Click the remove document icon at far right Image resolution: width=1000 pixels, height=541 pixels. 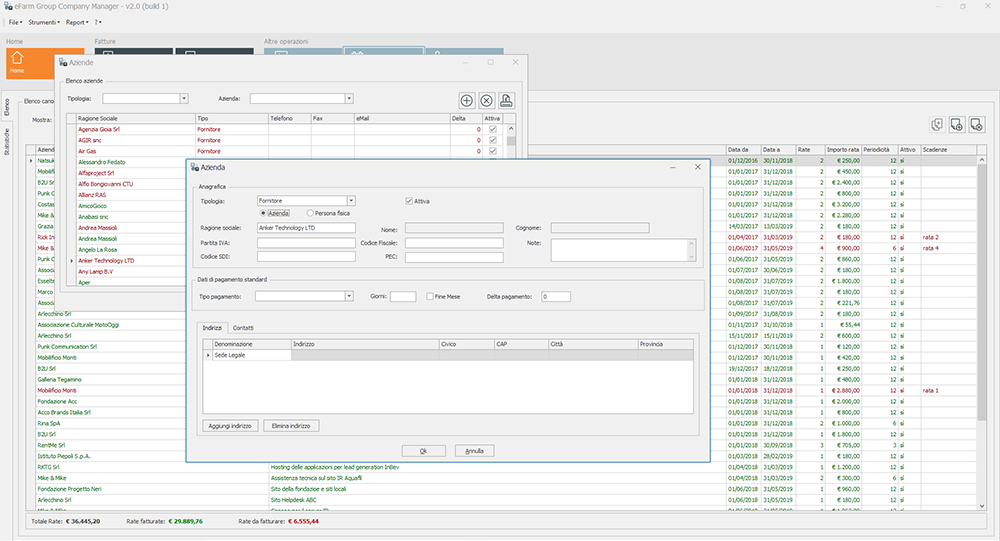point(977,124)
